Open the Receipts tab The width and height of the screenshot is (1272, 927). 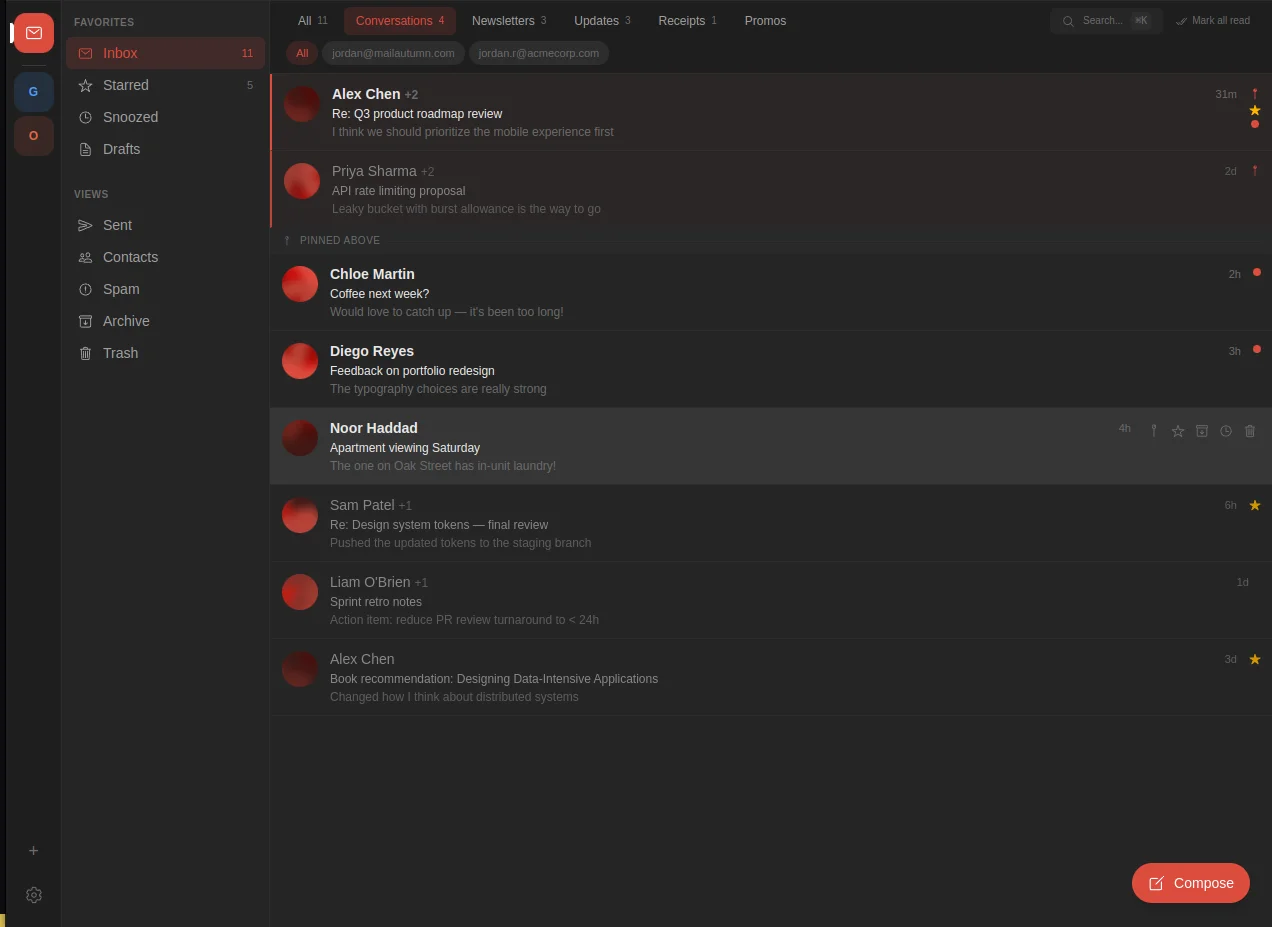pyautogui.click(x=681, y=20)
